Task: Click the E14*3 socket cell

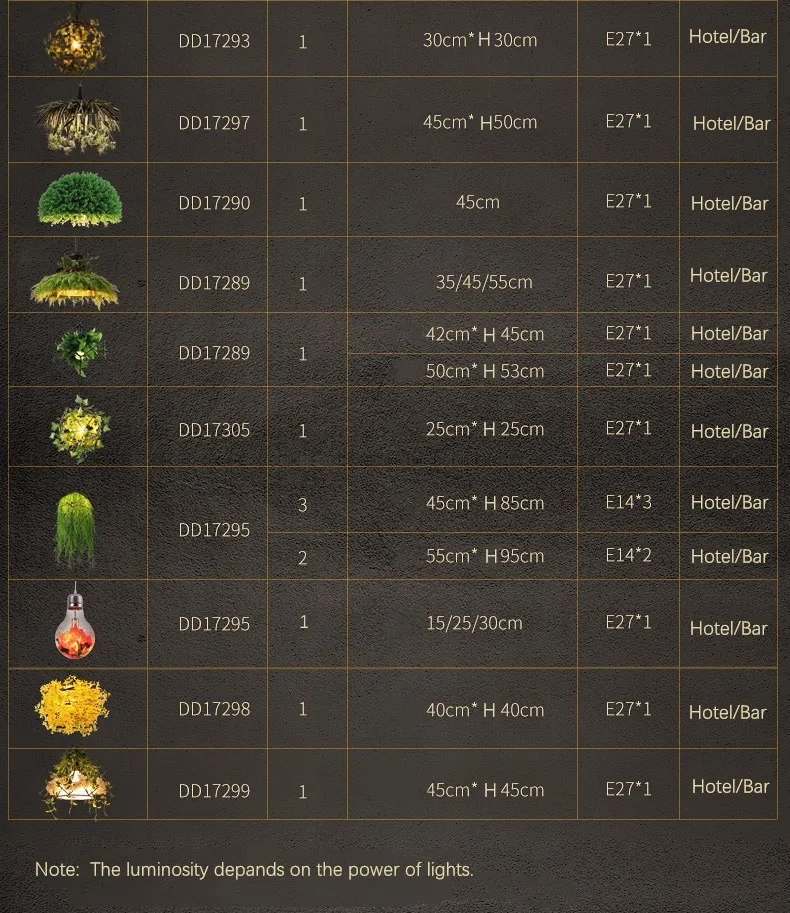Action: pos(628,502)
